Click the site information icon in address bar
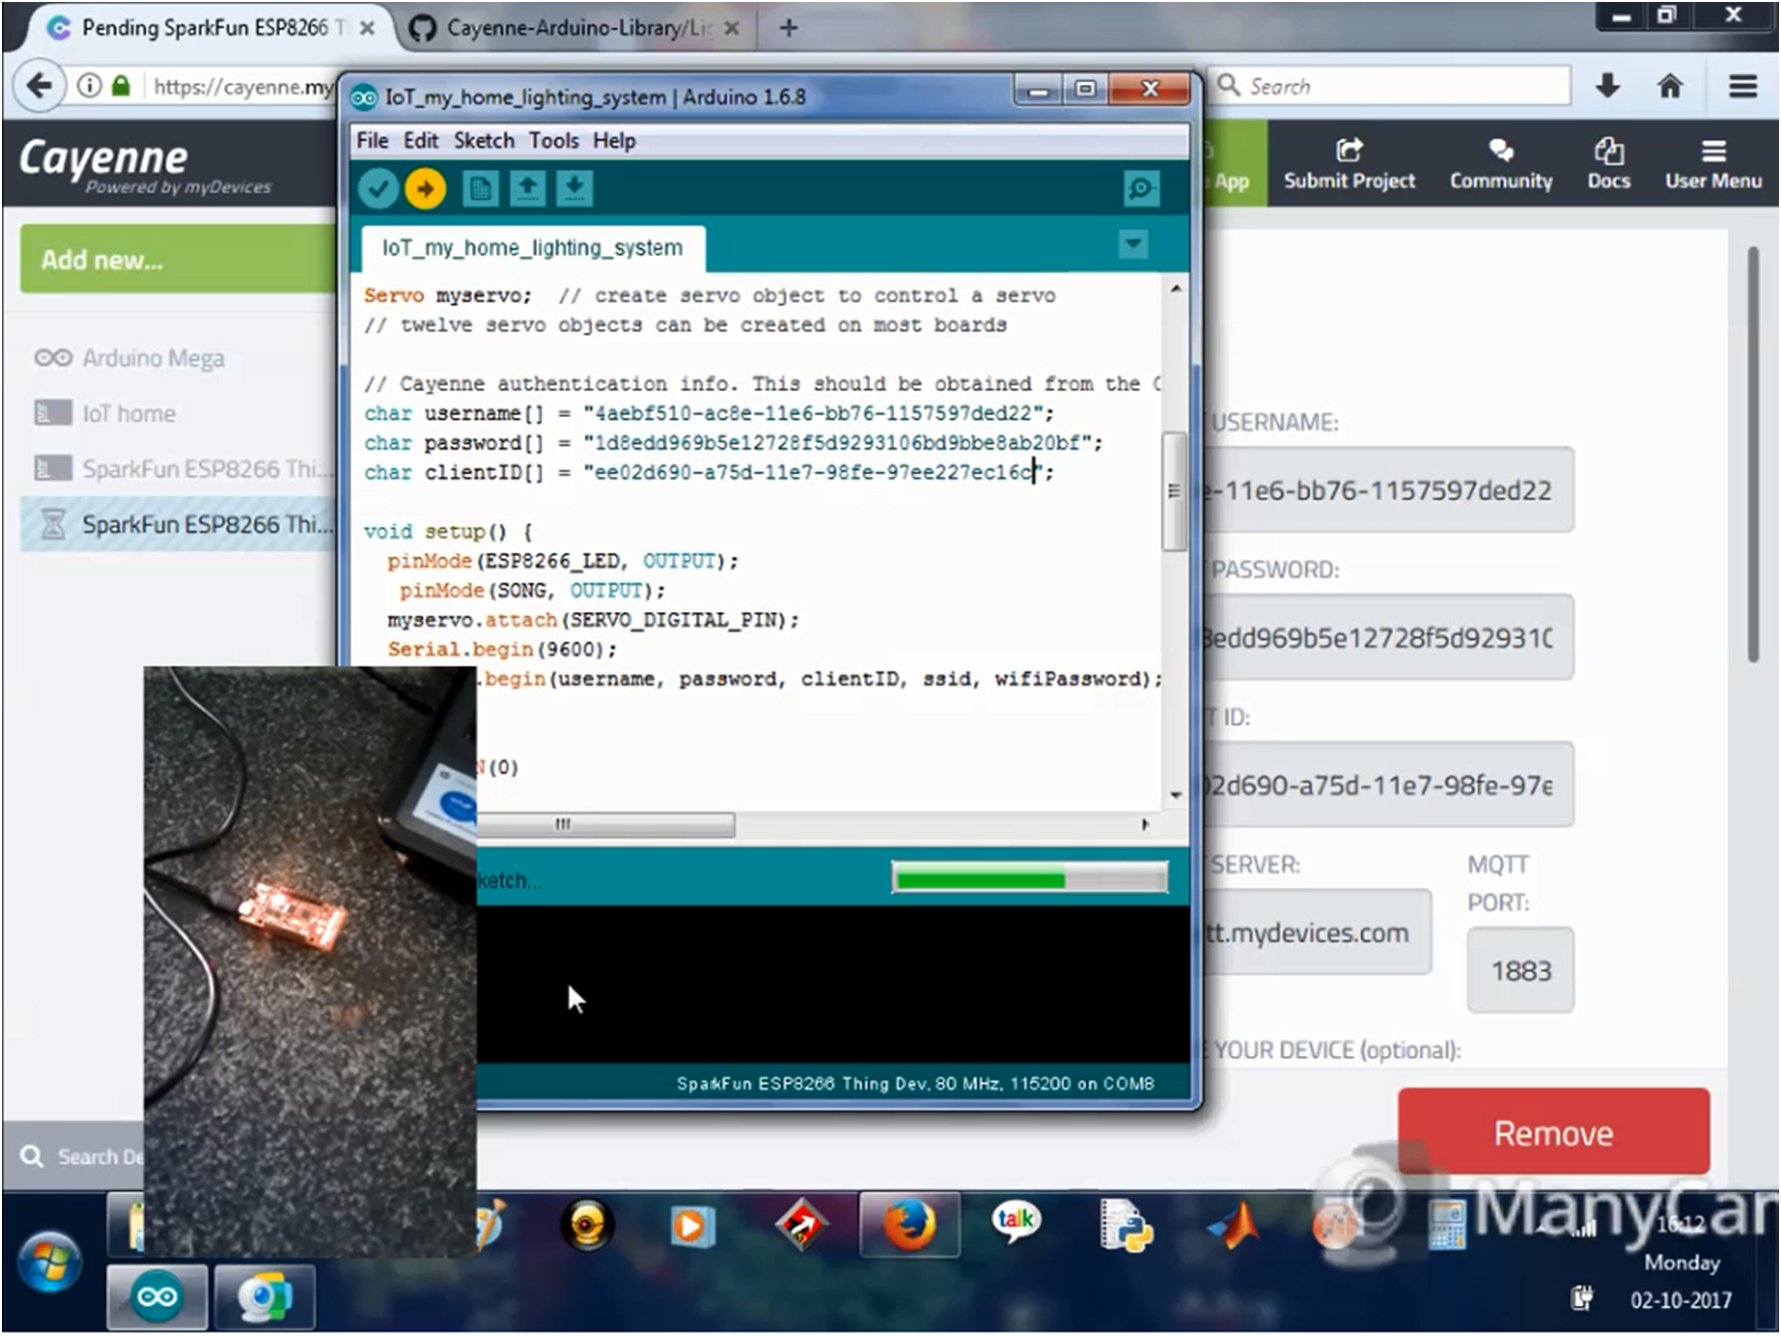The image size is (1781, 1336). [89, 86]
